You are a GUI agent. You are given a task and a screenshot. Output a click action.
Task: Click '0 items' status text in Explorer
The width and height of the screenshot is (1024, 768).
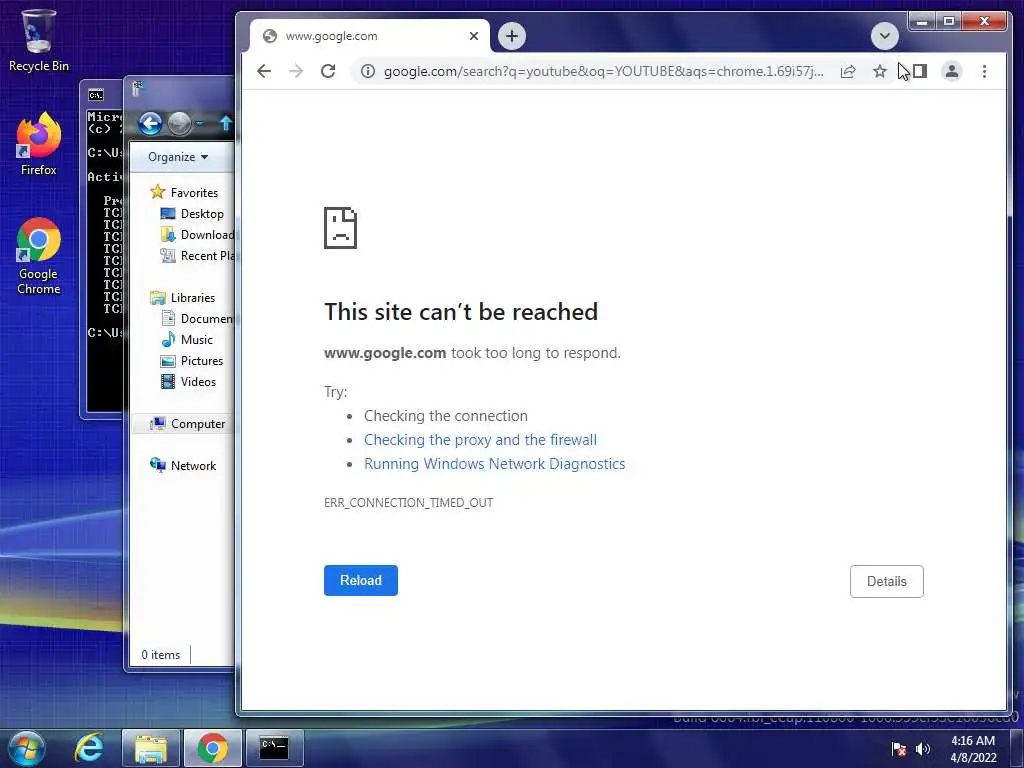click(x=161, y=654)
